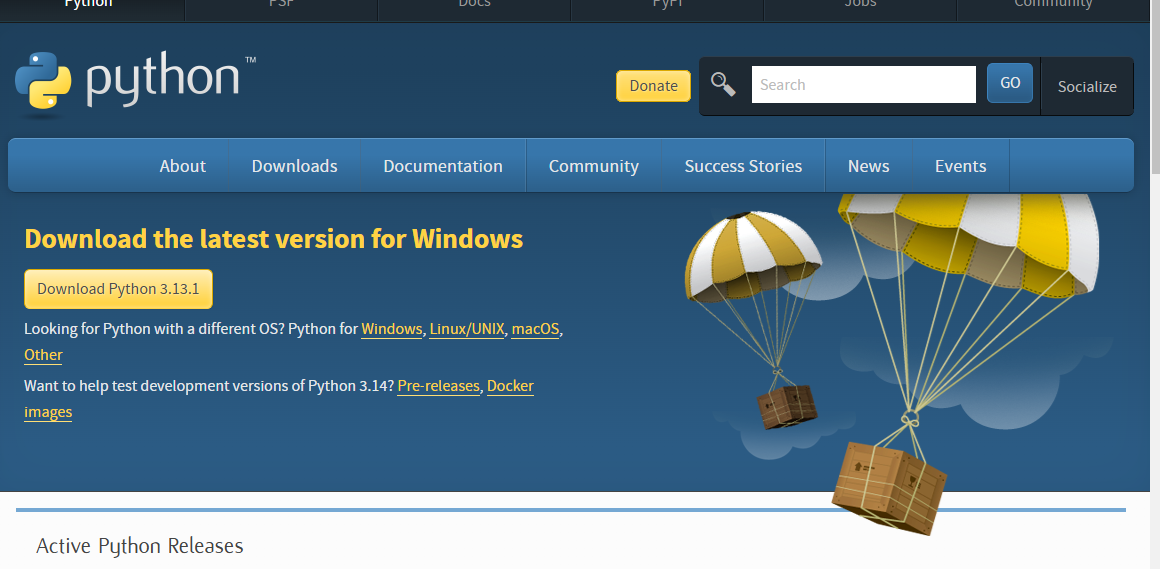Image resolution: width=1160 pixels, height=569 pixels.
Task: Open the News menu
Action: pyautogui.click(x=869, y=166)
